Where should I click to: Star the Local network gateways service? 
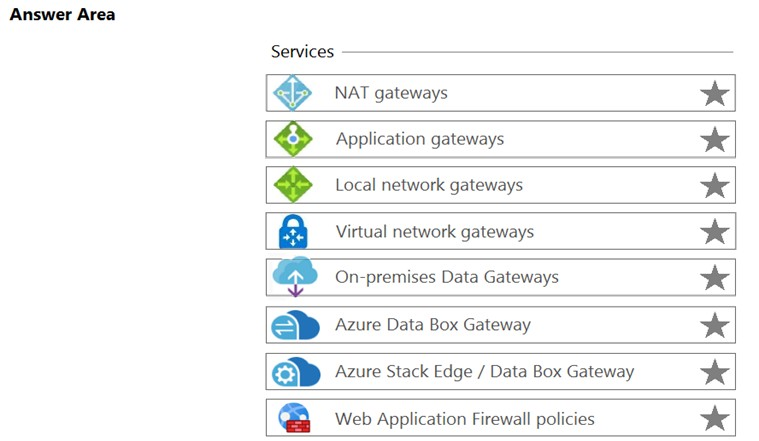tap(714, 186)
